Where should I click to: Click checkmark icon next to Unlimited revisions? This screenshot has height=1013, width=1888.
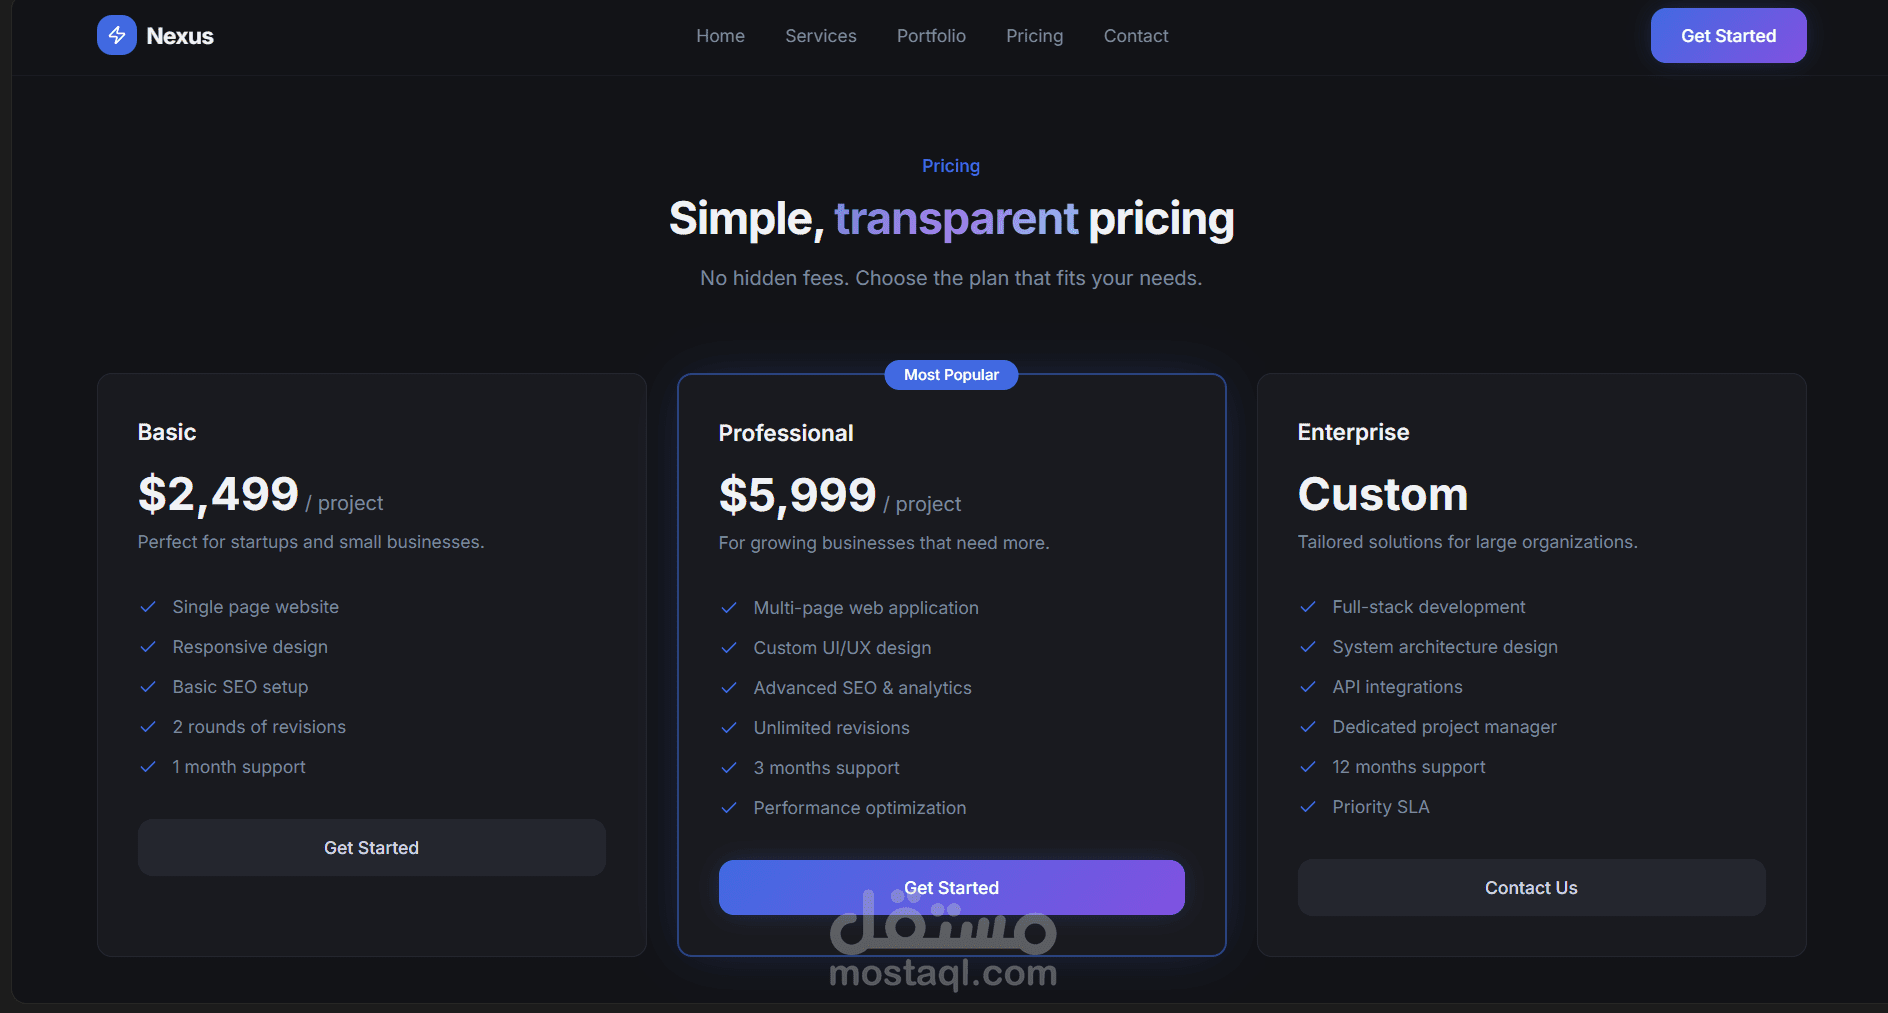[x=729, y=728]
